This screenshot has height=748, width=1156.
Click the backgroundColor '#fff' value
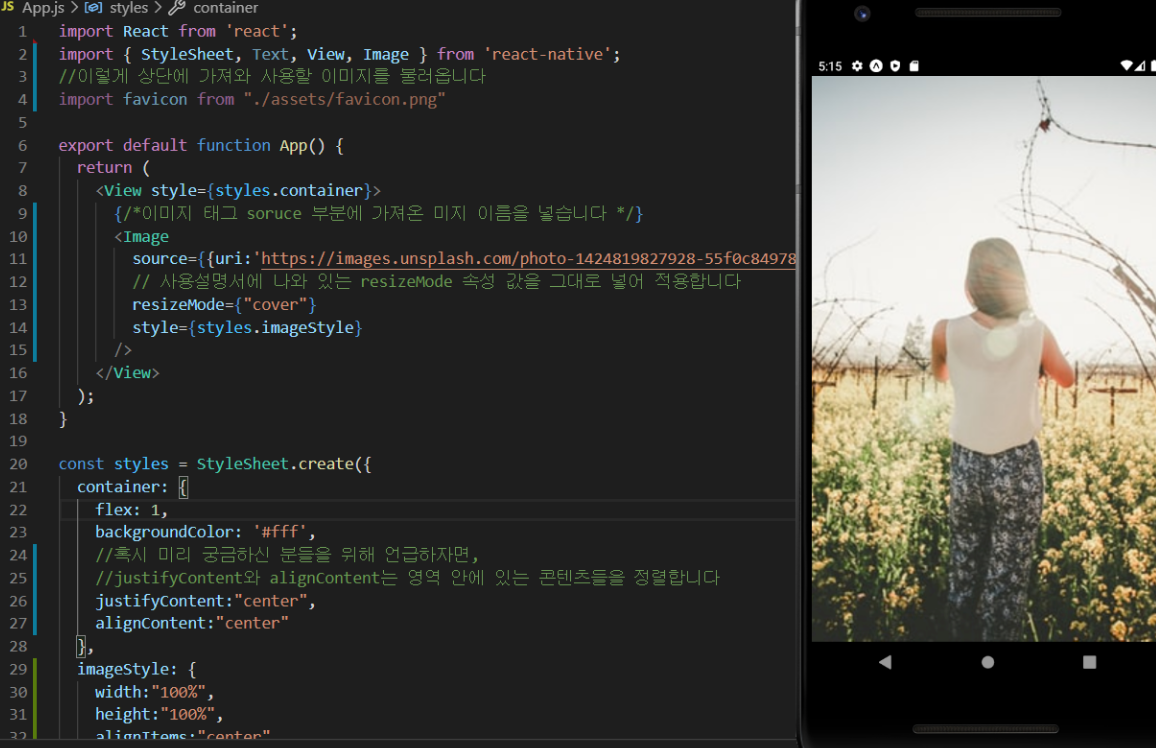pos(280,532)
